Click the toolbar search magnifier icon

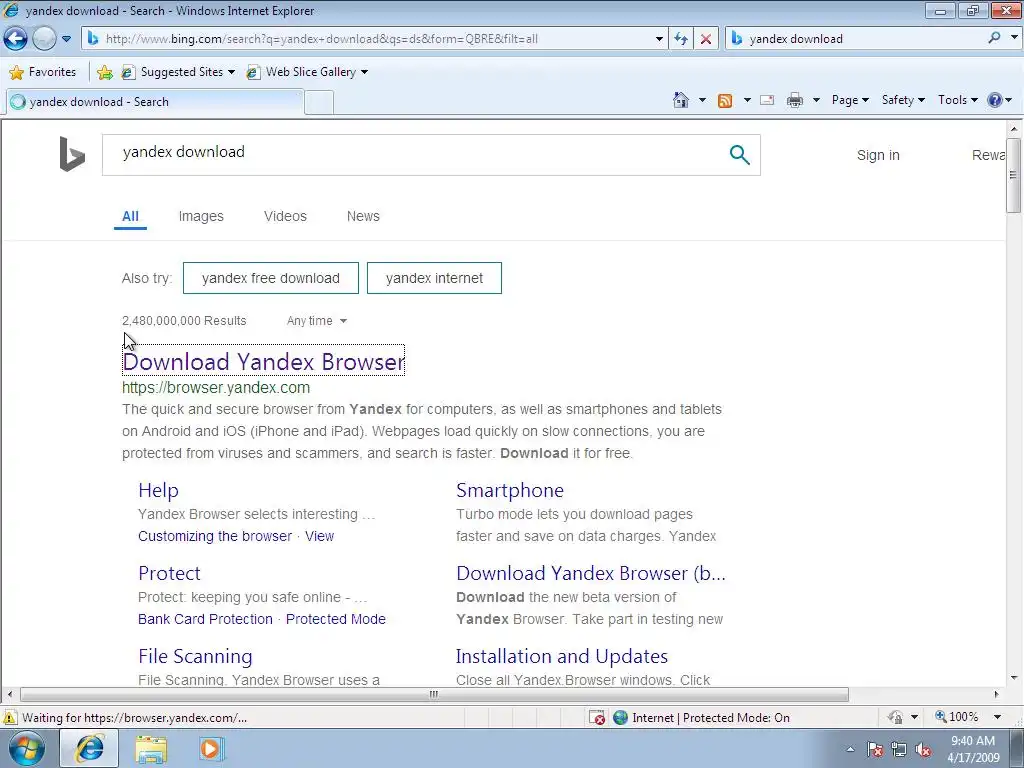(994, 38)
